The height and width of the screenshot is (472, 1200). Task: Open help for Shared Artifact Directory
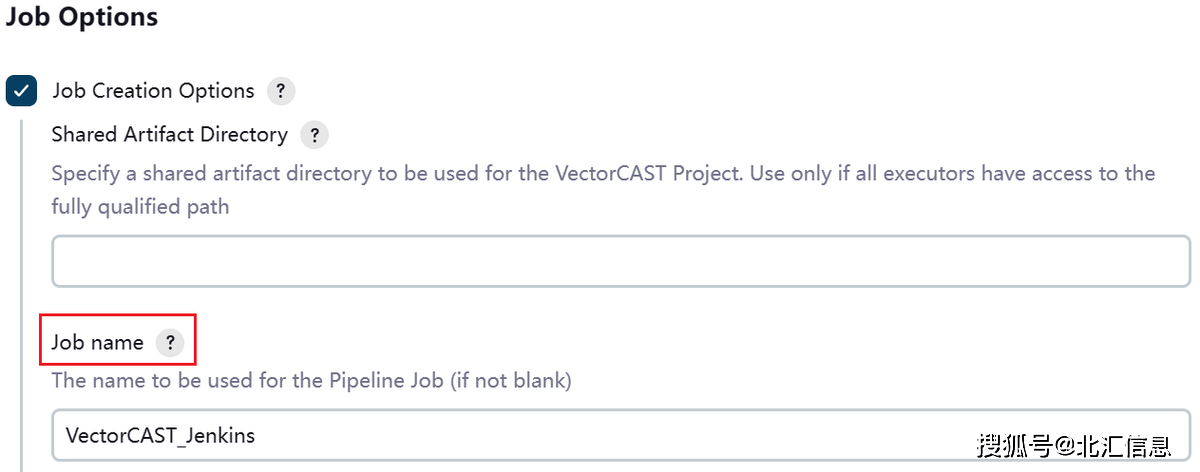(314, 135)
